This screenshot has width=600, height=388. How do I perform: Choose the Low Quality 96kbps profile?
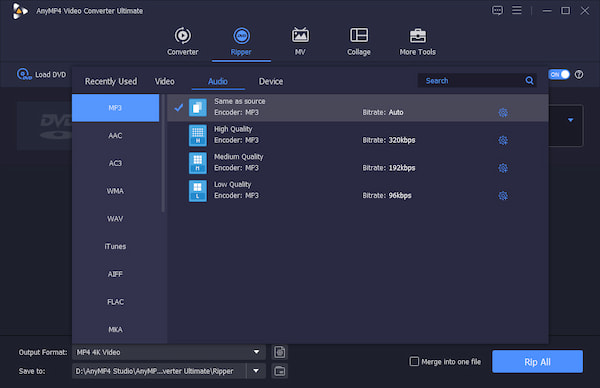click(357, 191)
